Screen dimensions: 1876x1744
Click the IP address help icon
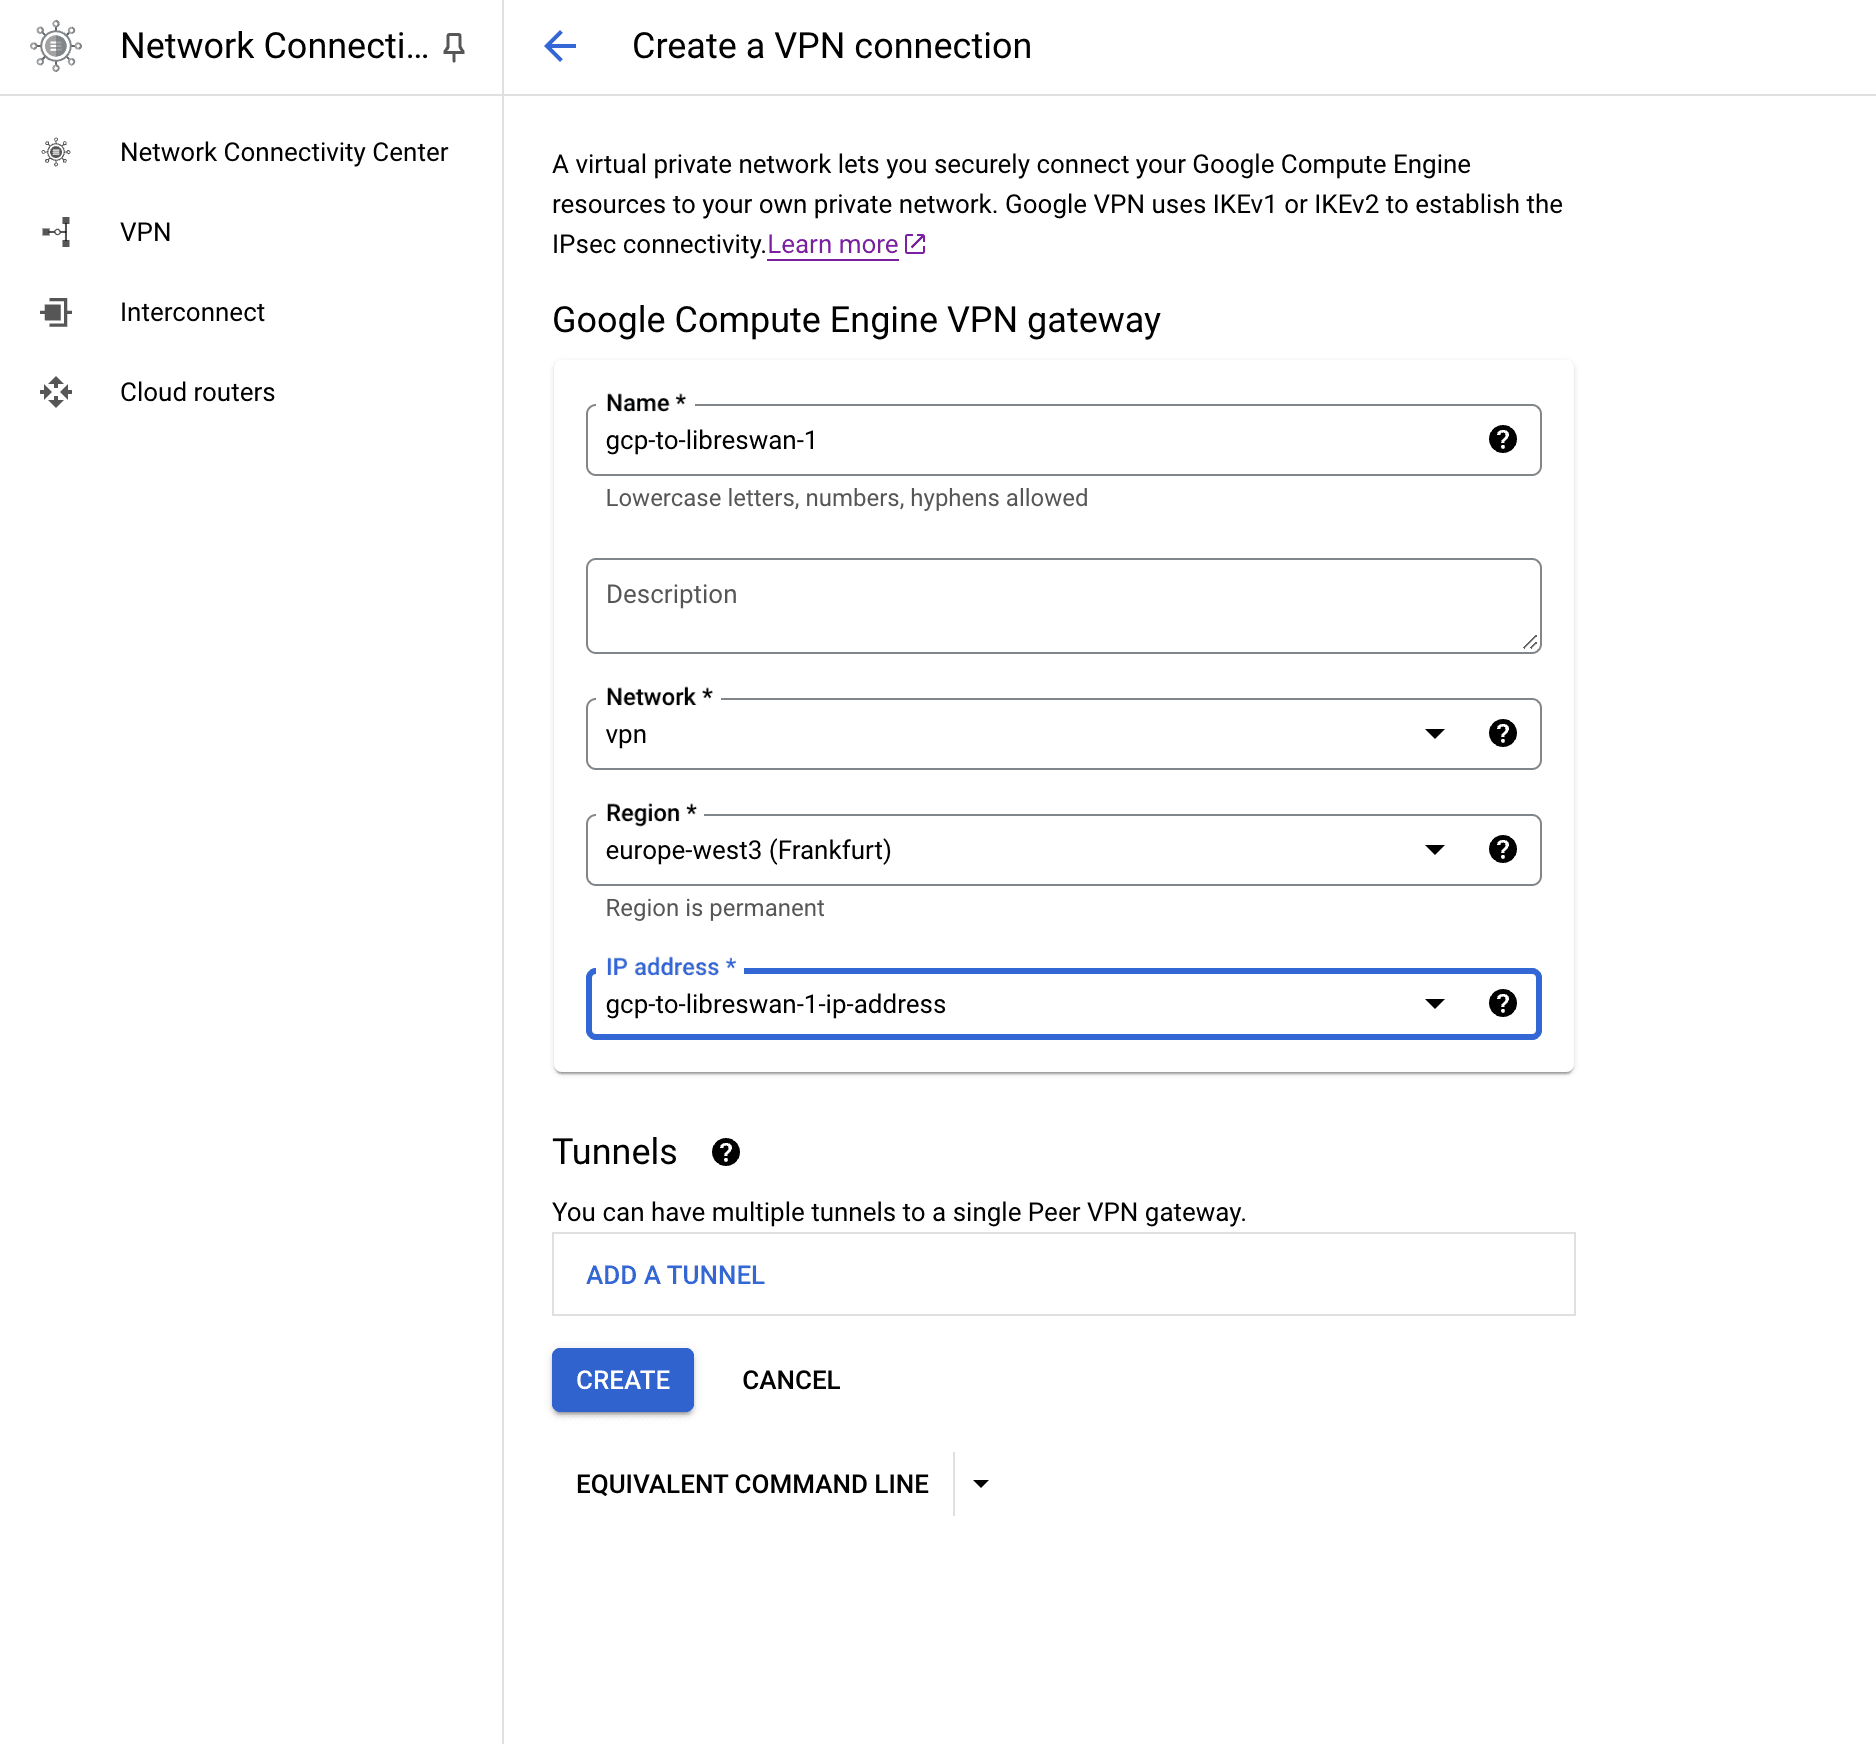coord(1502,1003)
